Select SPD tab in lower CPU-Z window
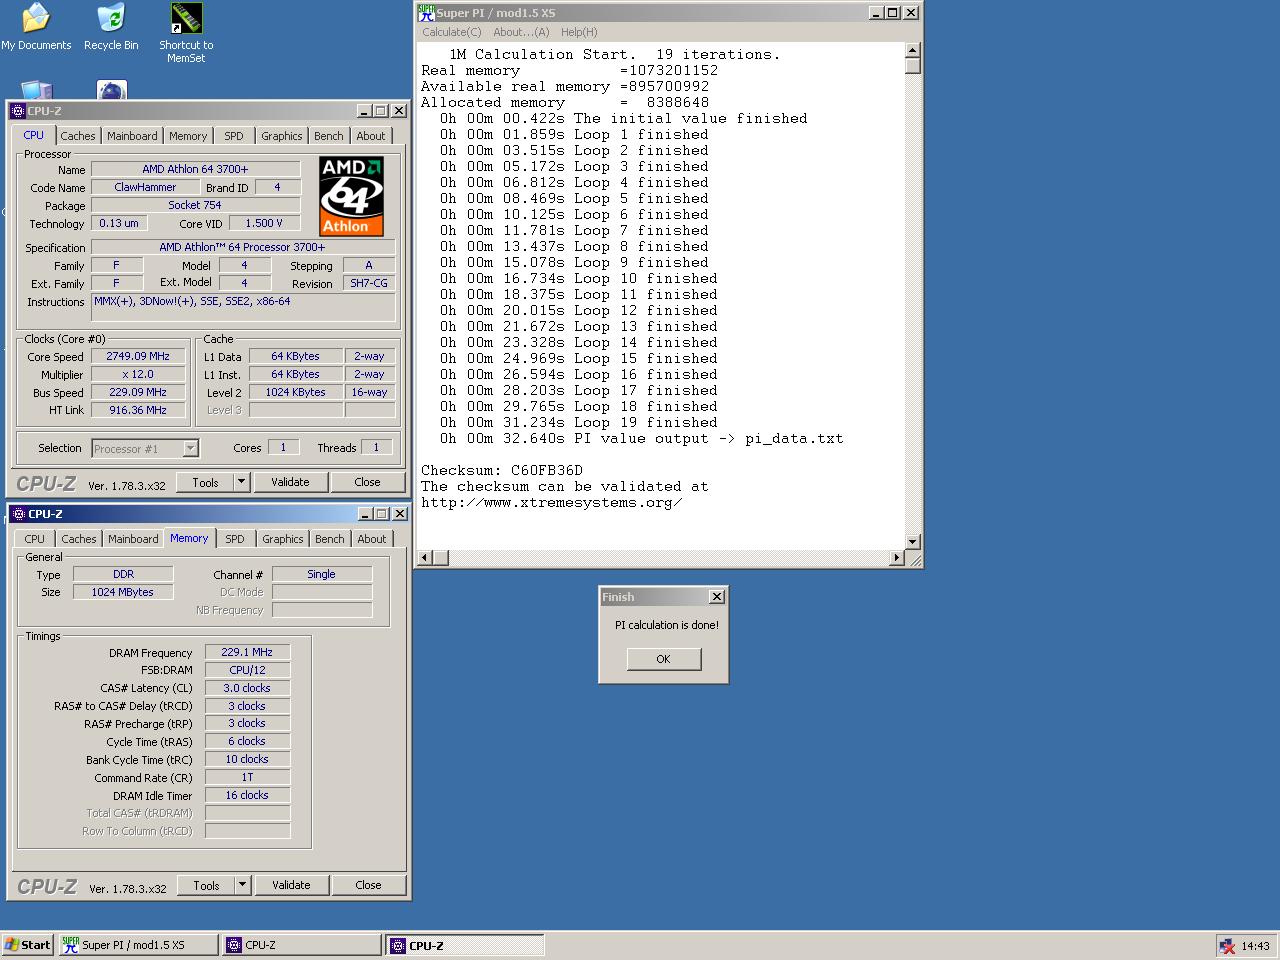 pos(235,539)
